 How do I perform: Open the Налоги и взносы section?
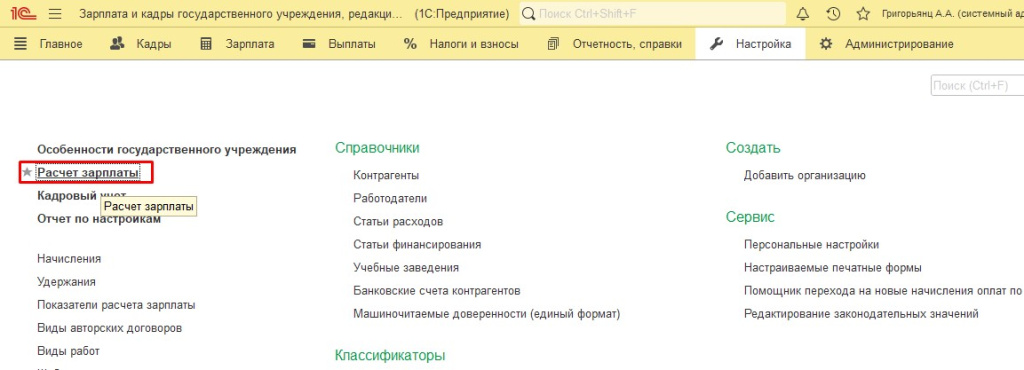click(x=473, y=44)
